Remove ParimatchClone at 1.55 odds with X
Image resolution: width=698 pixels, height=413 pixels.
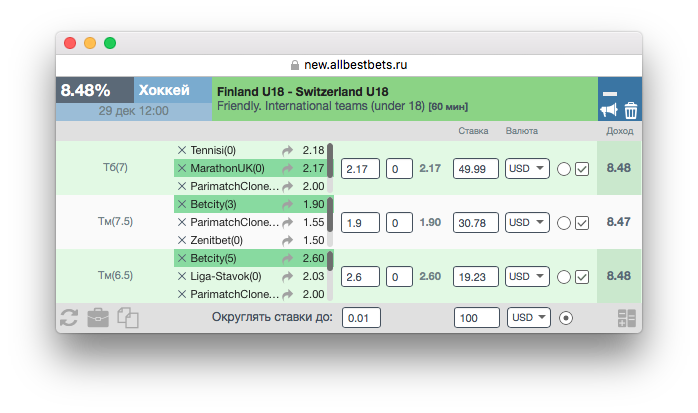pos(182,222)
